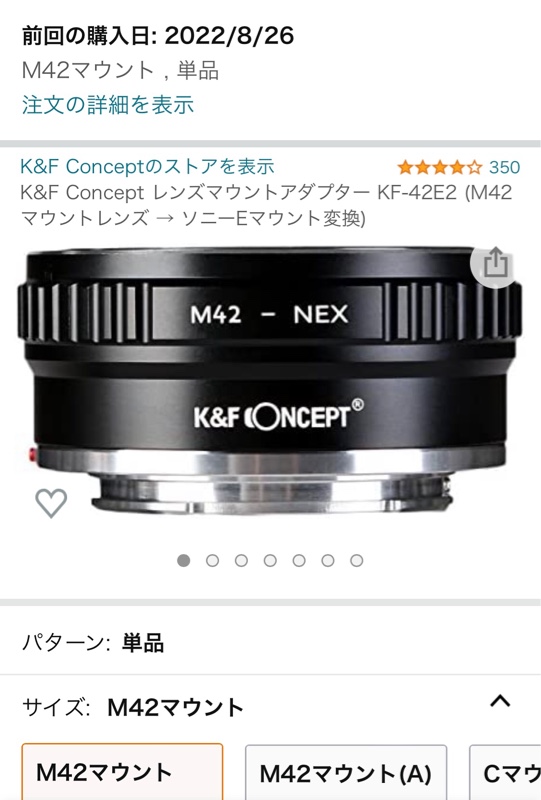Add product to wishlist with heart icon
Image resolution: width=541 pixels, height=800 pixels.
pyautogui.click(x=51, y=503)
